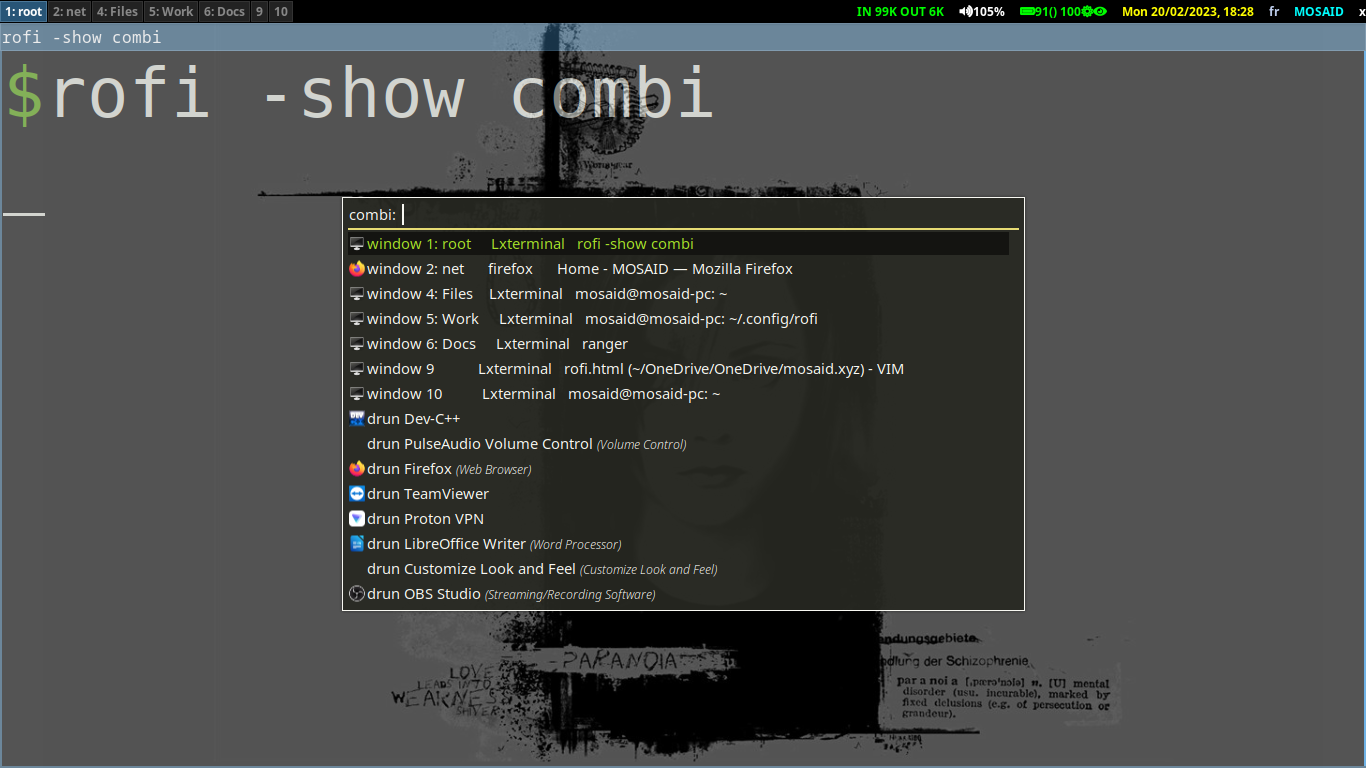Launch 'drun PulseAudio Volume Control' entry
The width and height of the screenshot is (1366, 768).
click(x=678, y=444)
